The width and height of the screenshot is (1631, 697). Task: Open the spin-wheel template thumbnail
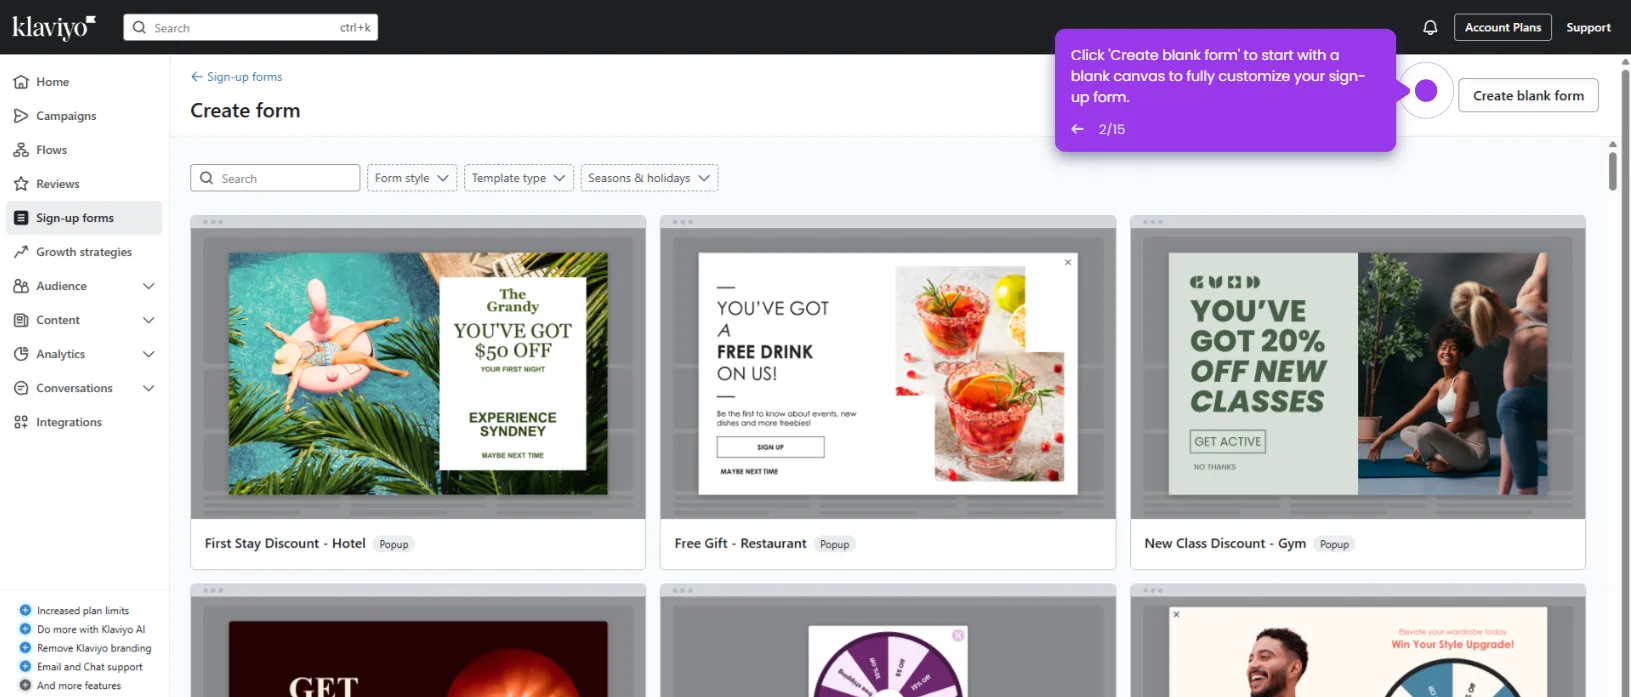pyautogui.click(x=888, y=641)
